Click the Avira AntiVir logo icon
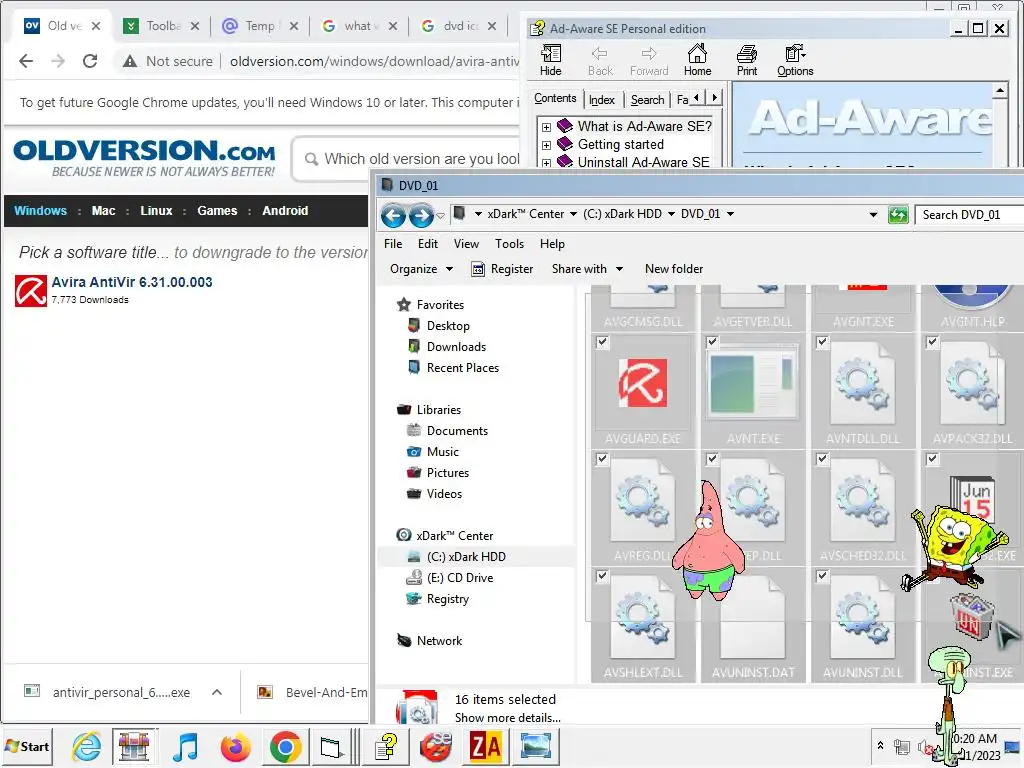 [31, 291]
